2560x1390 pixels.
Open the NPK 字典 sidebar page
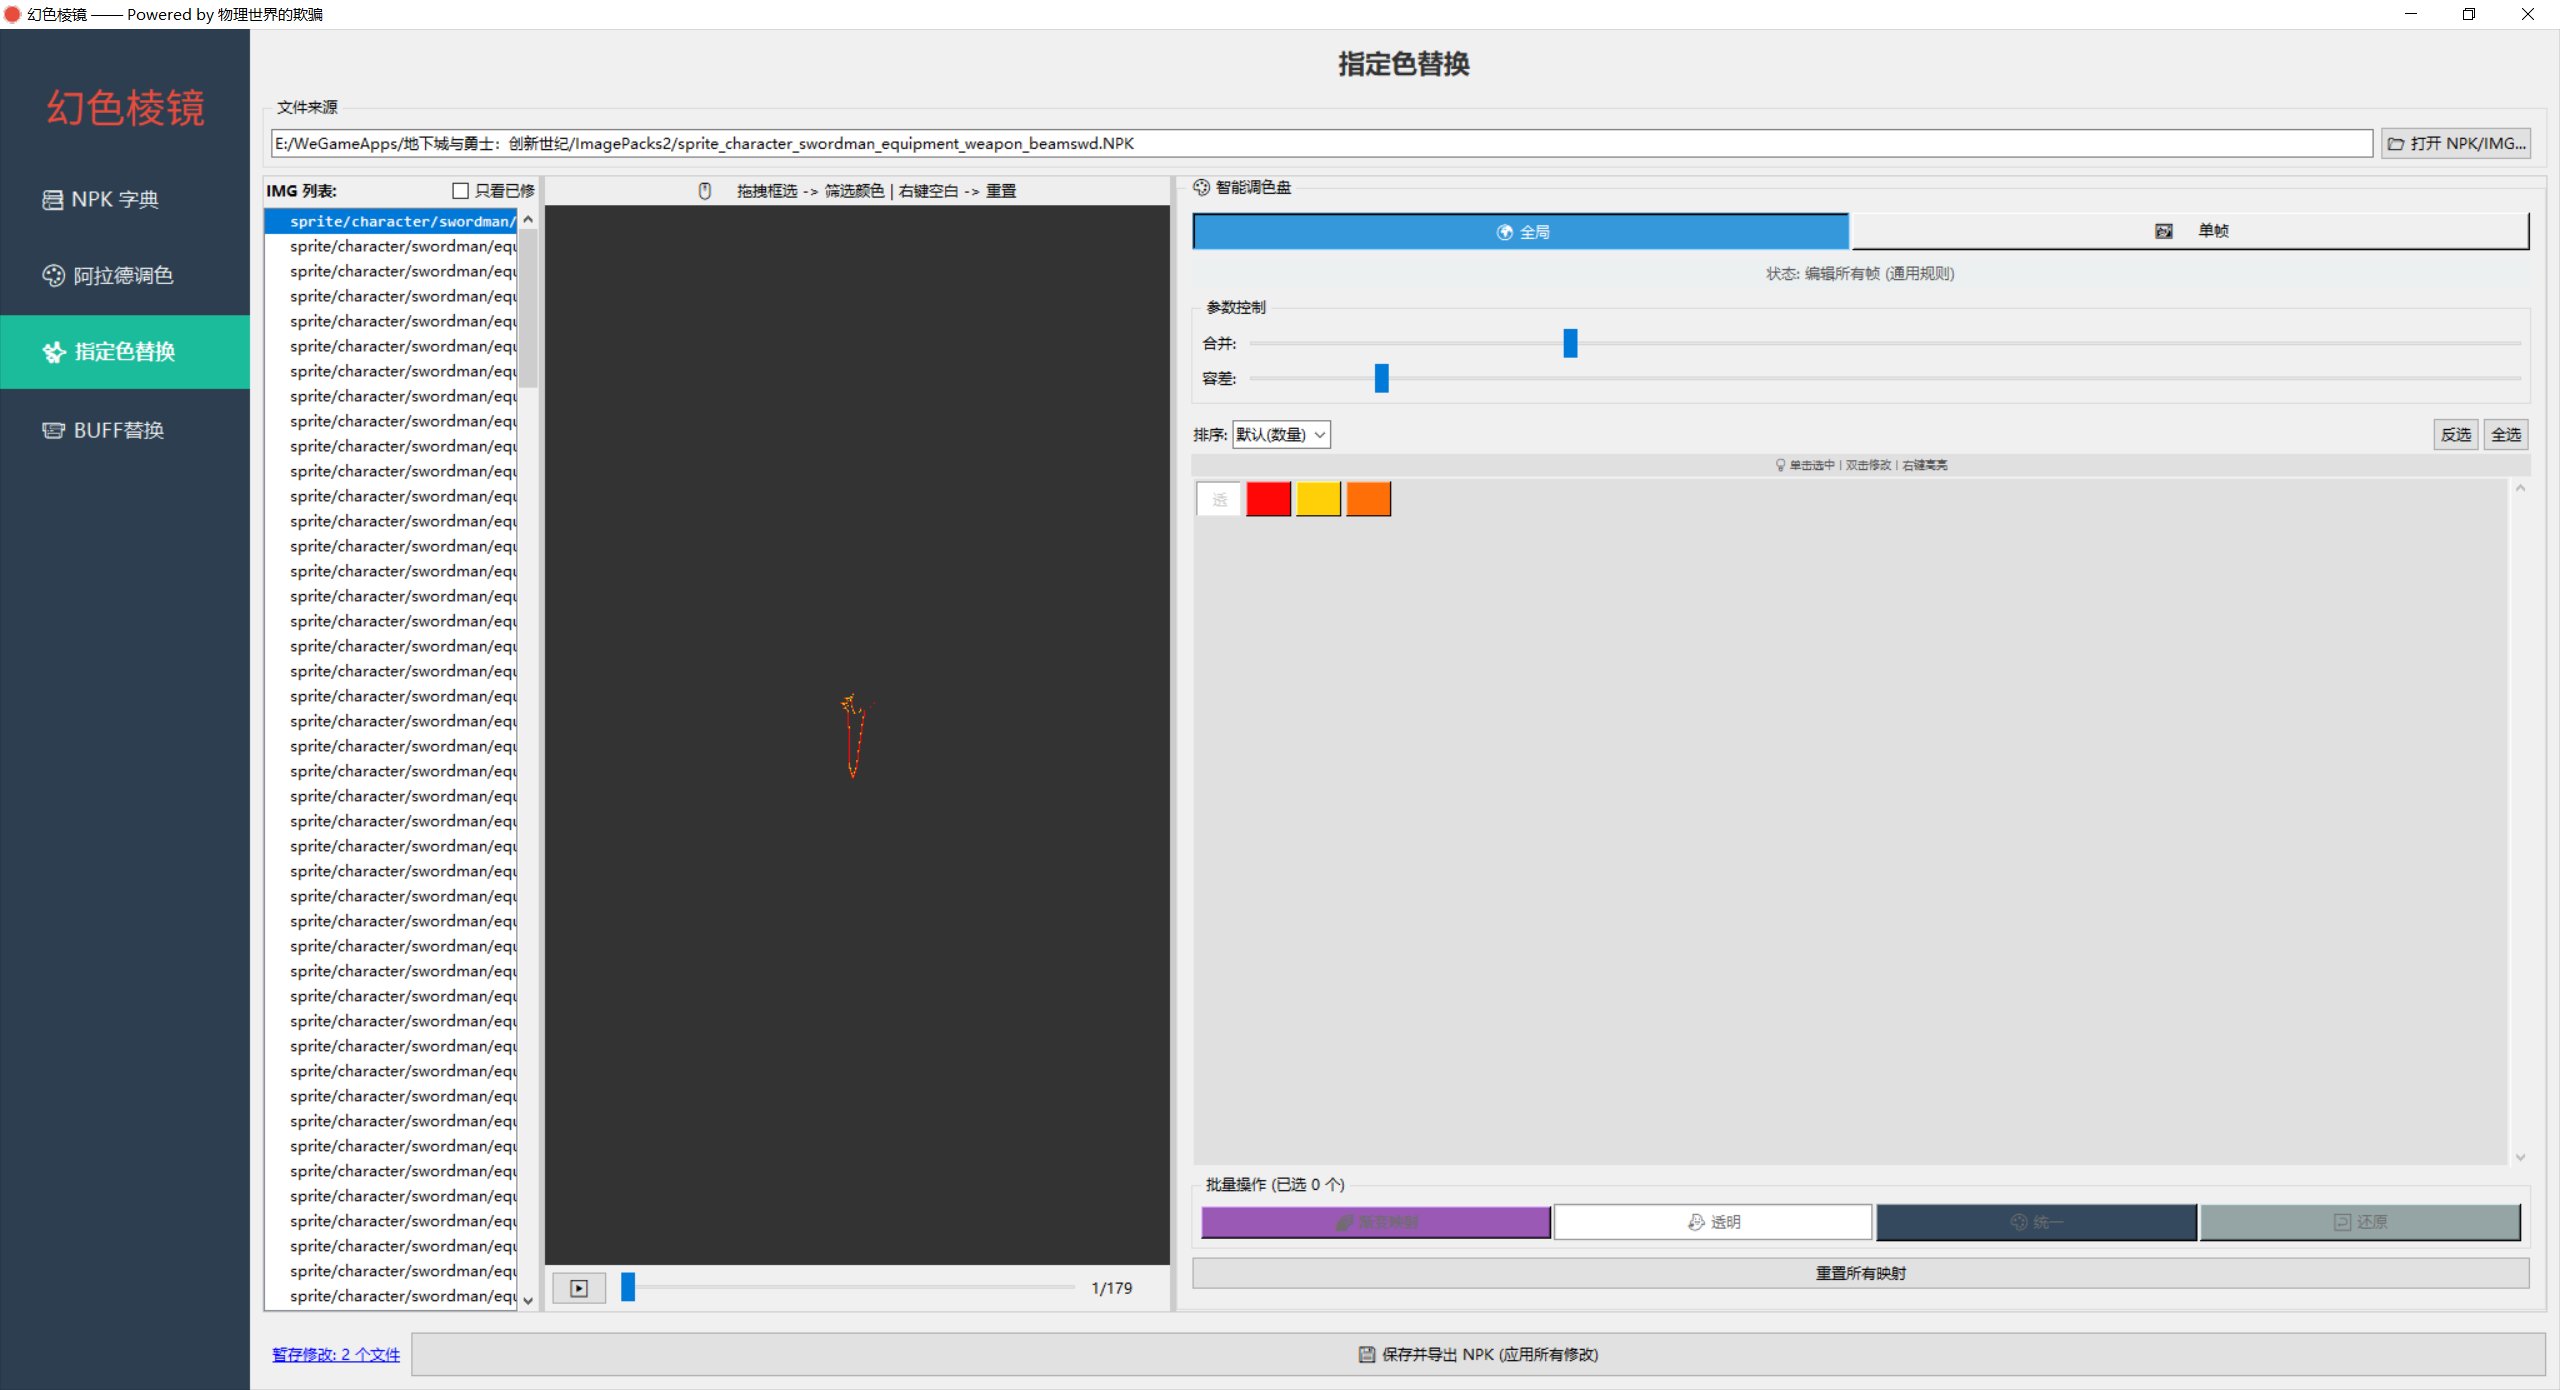point(113,199)
